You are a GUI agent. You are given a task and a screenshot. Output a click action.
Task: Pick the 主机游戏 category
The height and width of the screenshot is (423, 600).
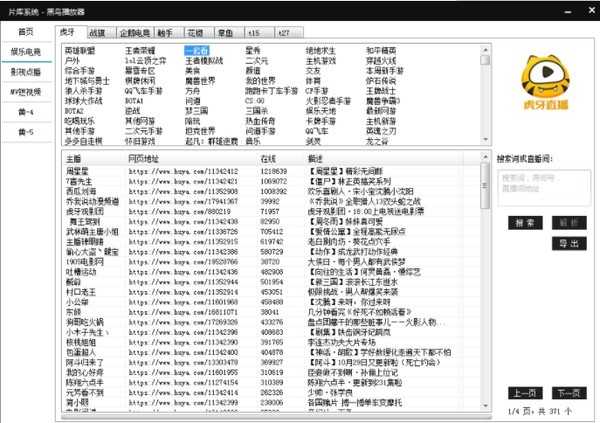(x=321, y=60)
